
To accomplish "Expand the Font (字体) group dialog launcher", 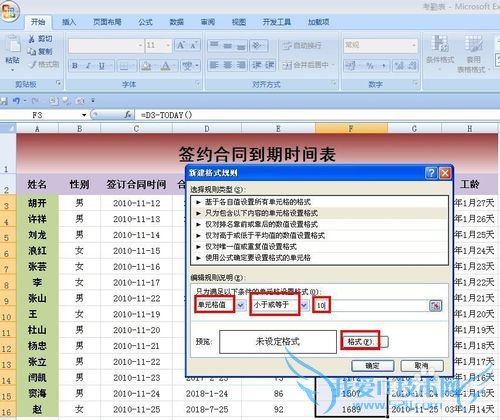I will pyautogui.click(x=198, y=83).
